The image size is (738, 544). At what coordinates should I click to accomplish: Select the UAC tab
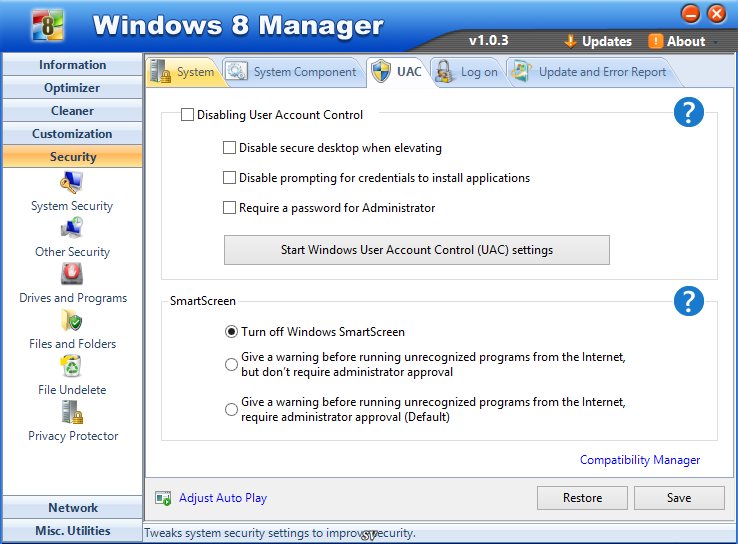(398, 72)
